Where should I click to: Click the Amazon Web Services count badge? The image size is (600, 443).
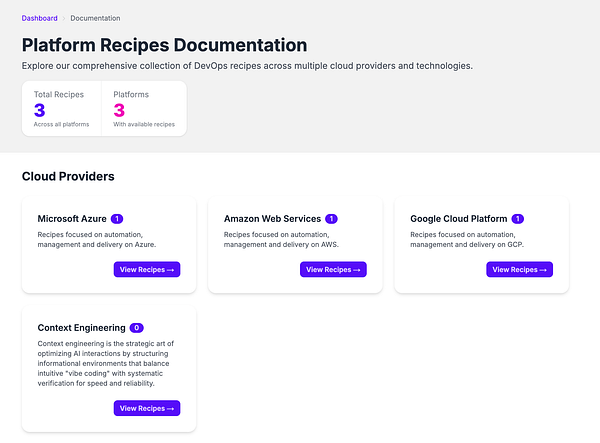pyautogui.click(x=331, y=219)
